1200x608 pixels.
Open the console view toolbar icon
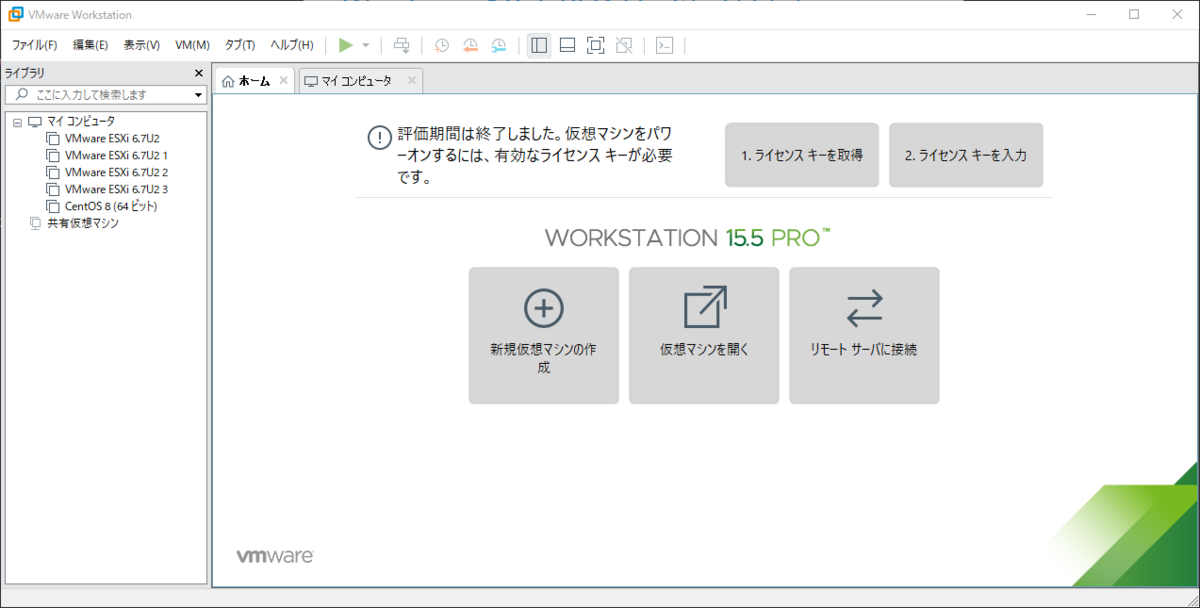click(x=664, y=45)
